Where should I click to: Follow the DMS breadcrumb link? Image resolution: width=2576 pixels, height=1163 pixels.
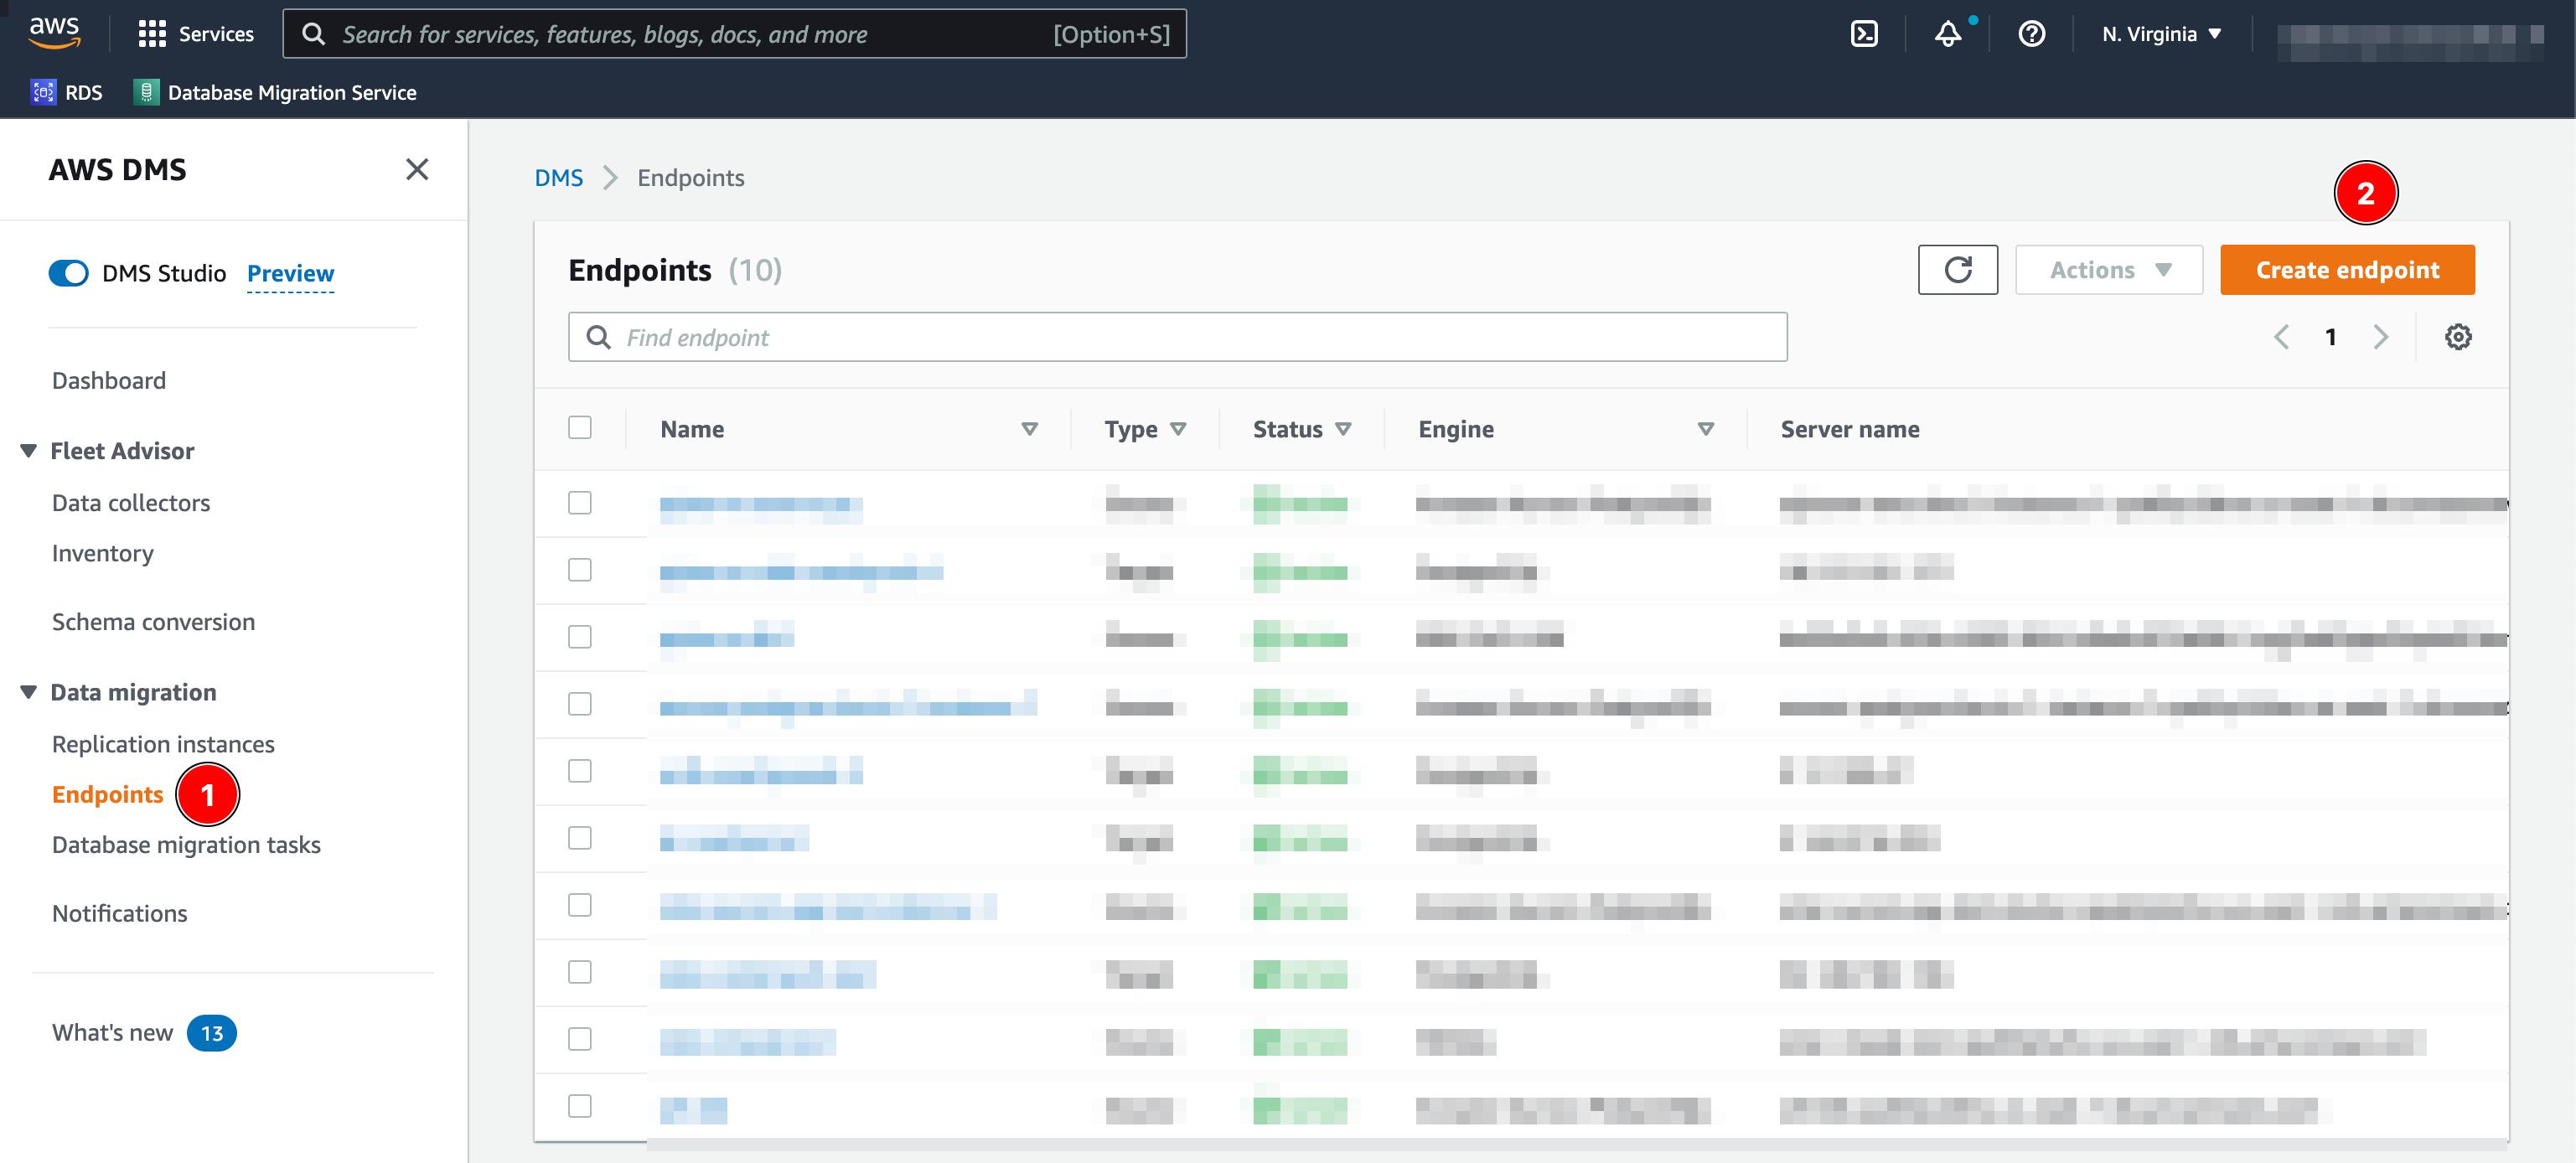(x=559, y=178)
